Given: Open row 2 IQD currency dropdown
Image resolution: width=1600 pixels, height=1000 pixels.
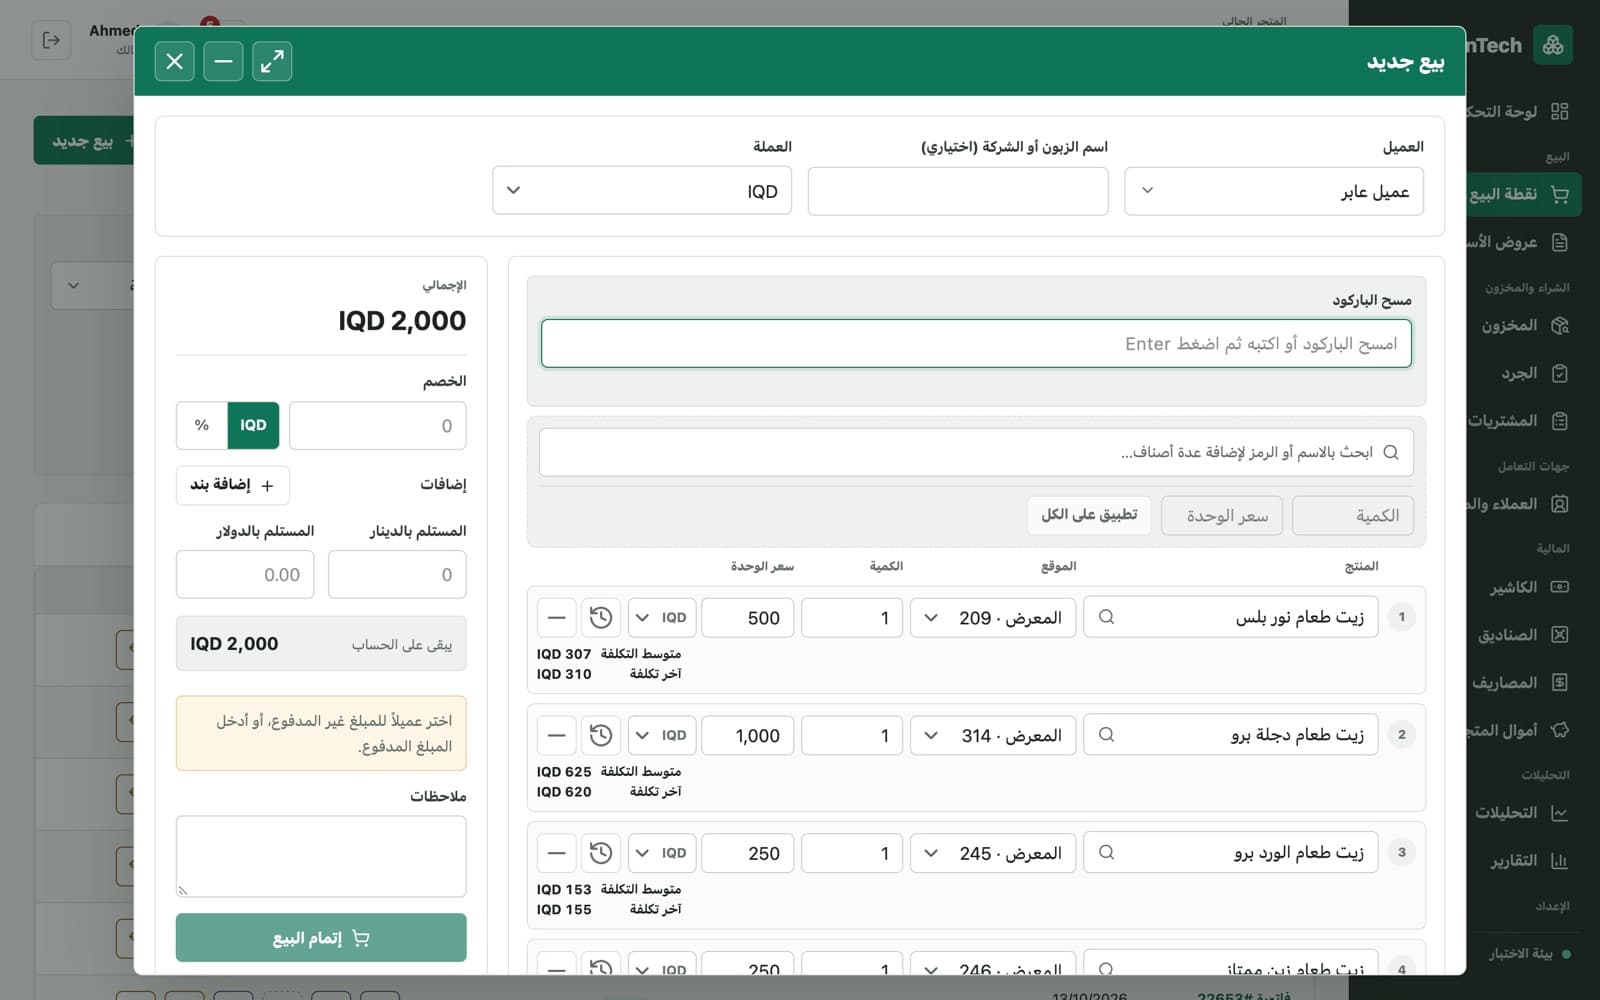Looking at the screenshot, I should click(661, 736).
